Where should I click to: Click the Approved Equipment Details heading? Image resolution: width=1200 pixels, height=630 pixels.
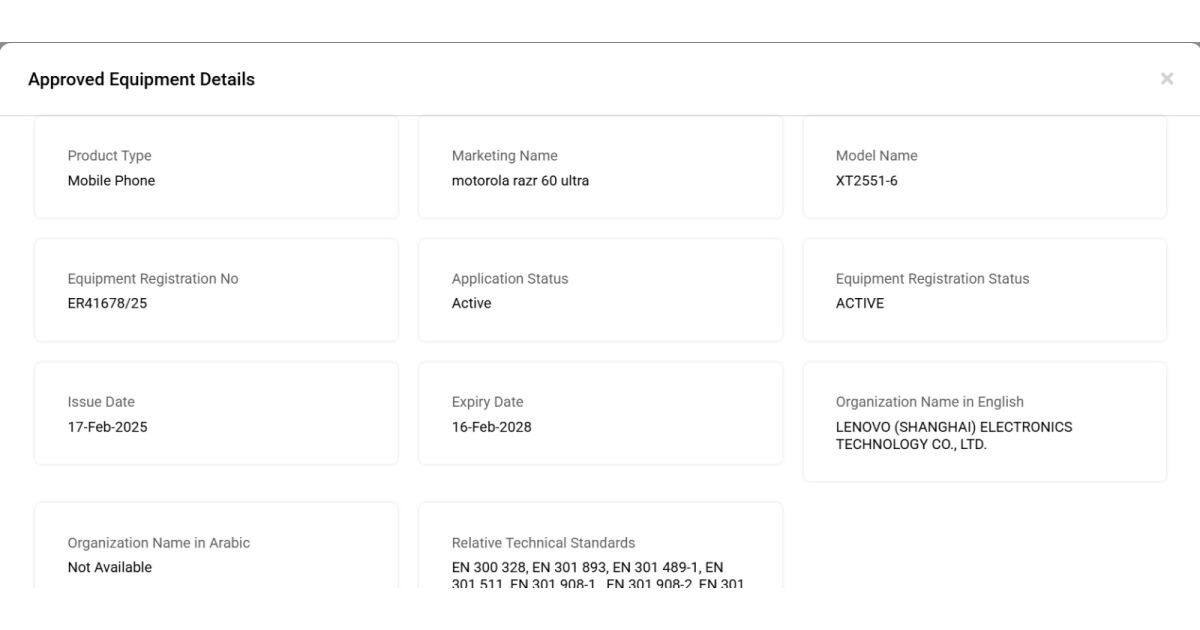coord(141,79)
